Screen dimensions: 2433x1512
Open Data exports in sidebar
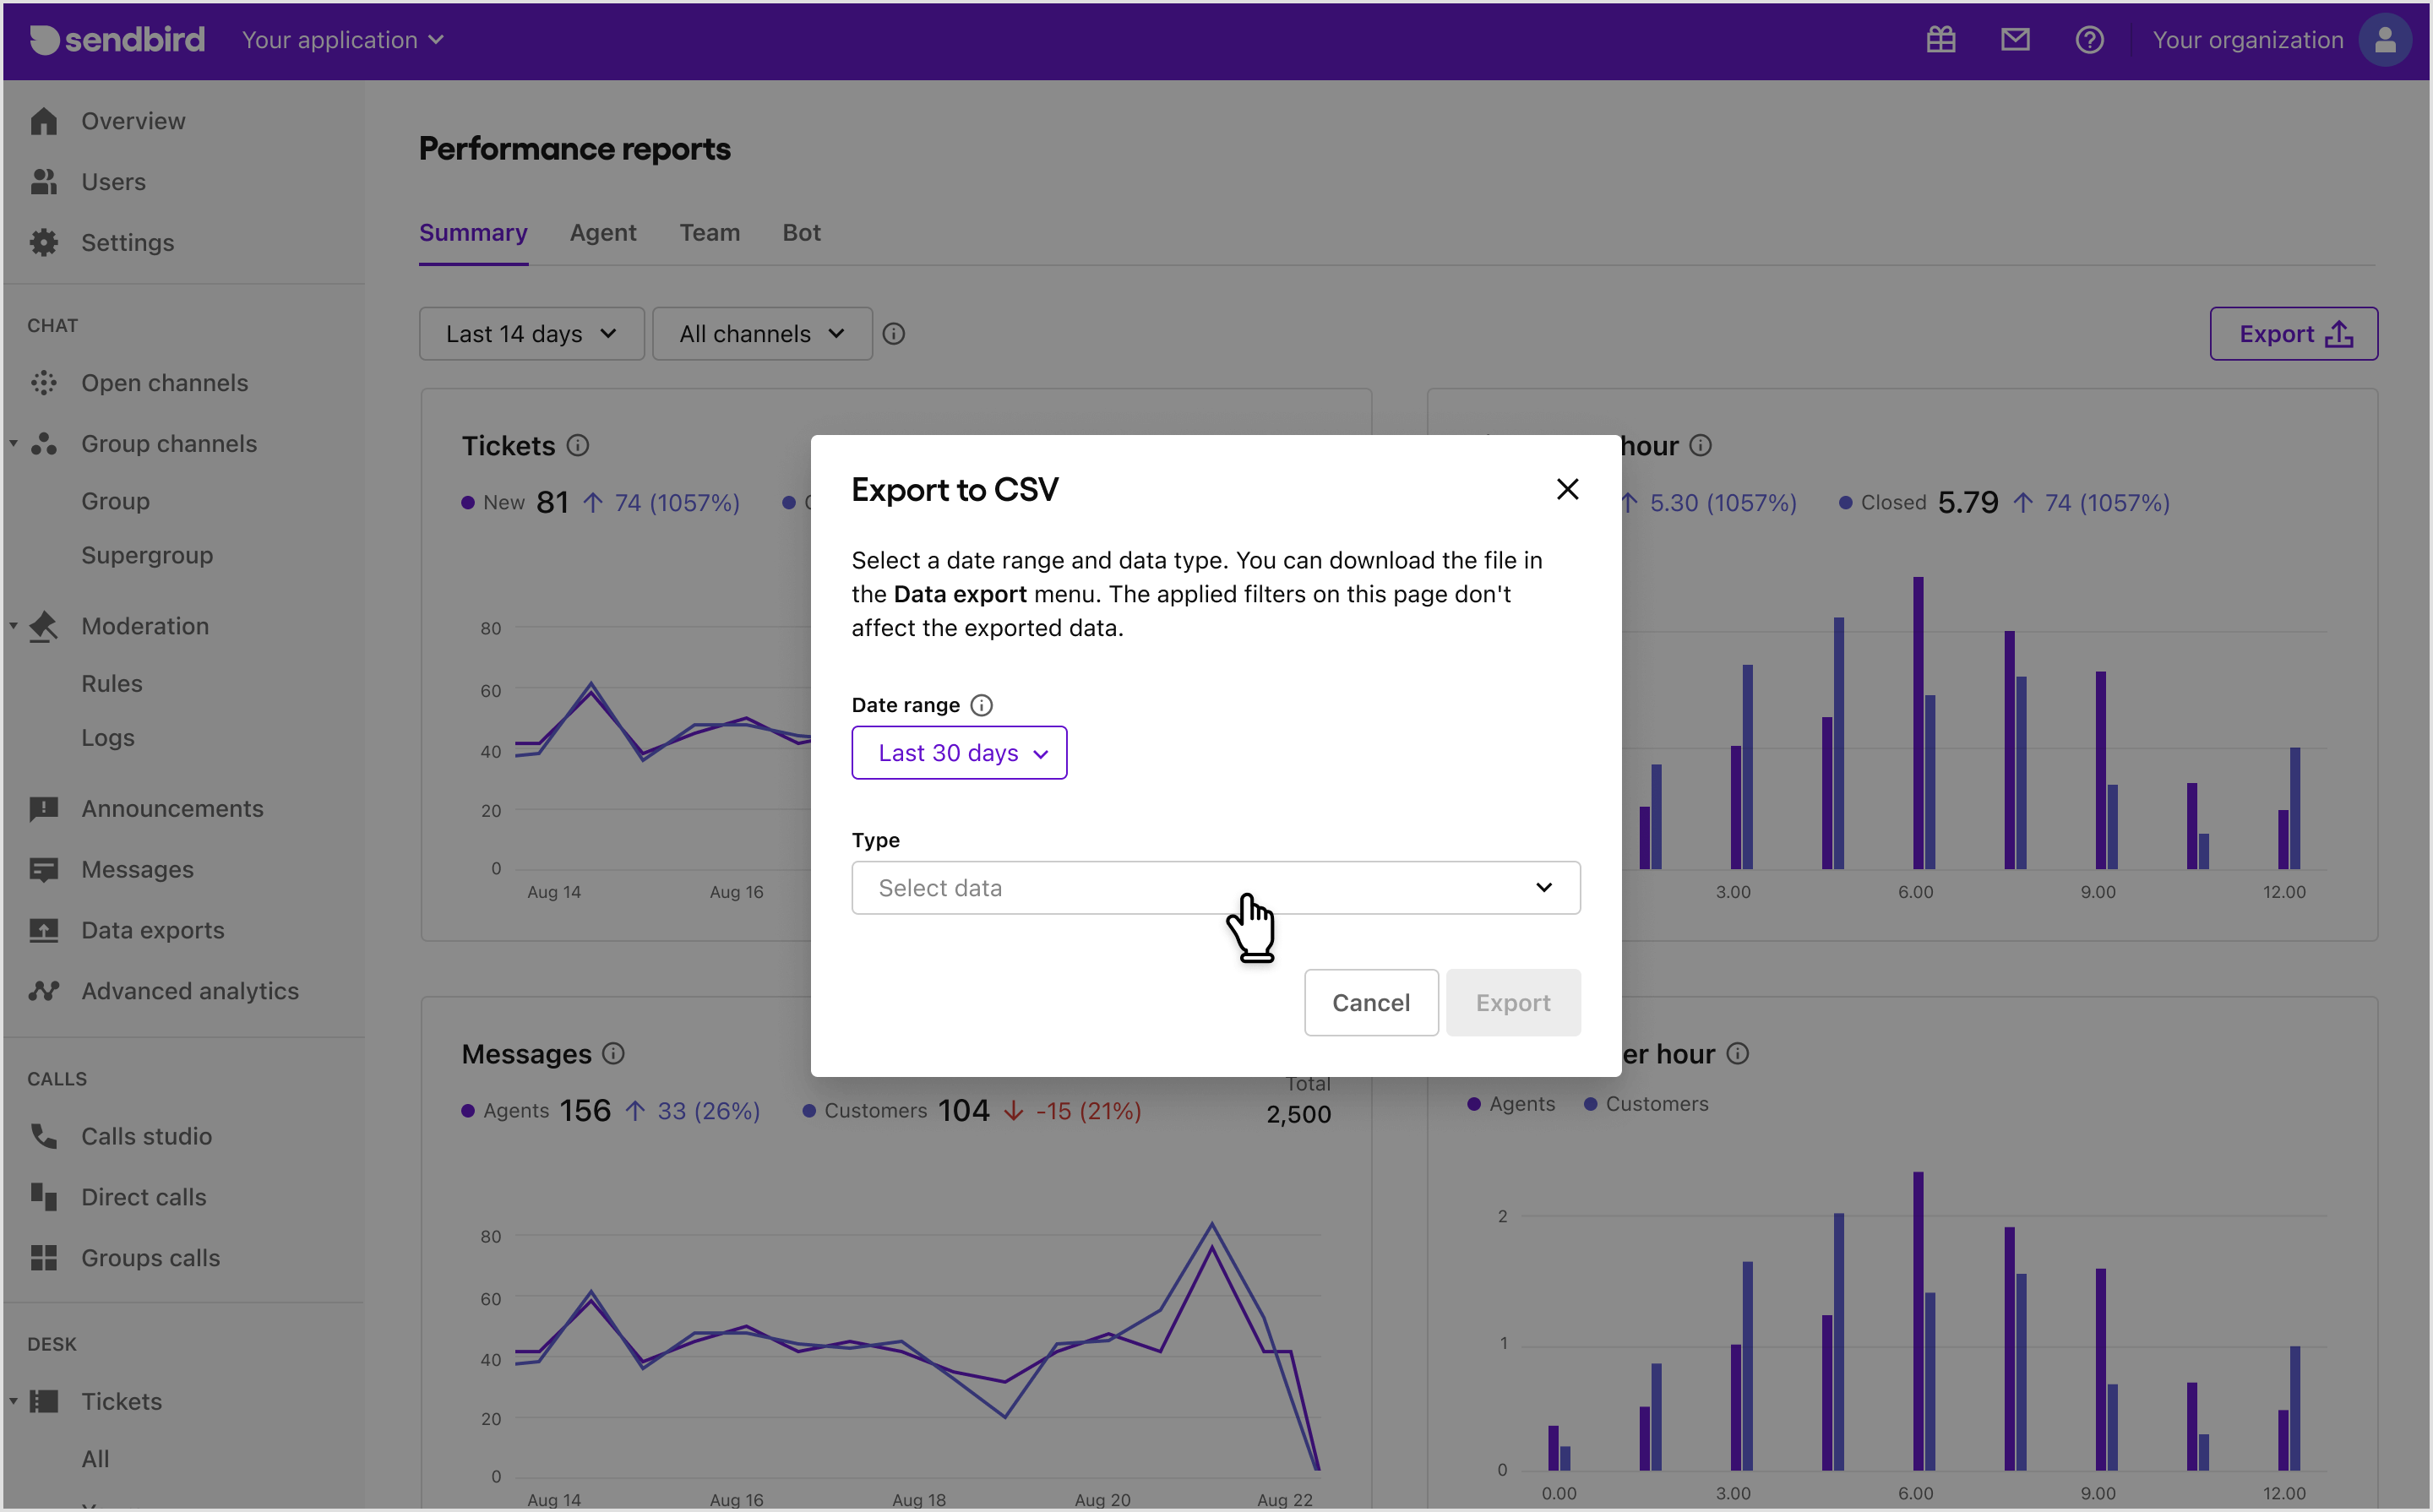pyautogui.click(x=152, y=930)
